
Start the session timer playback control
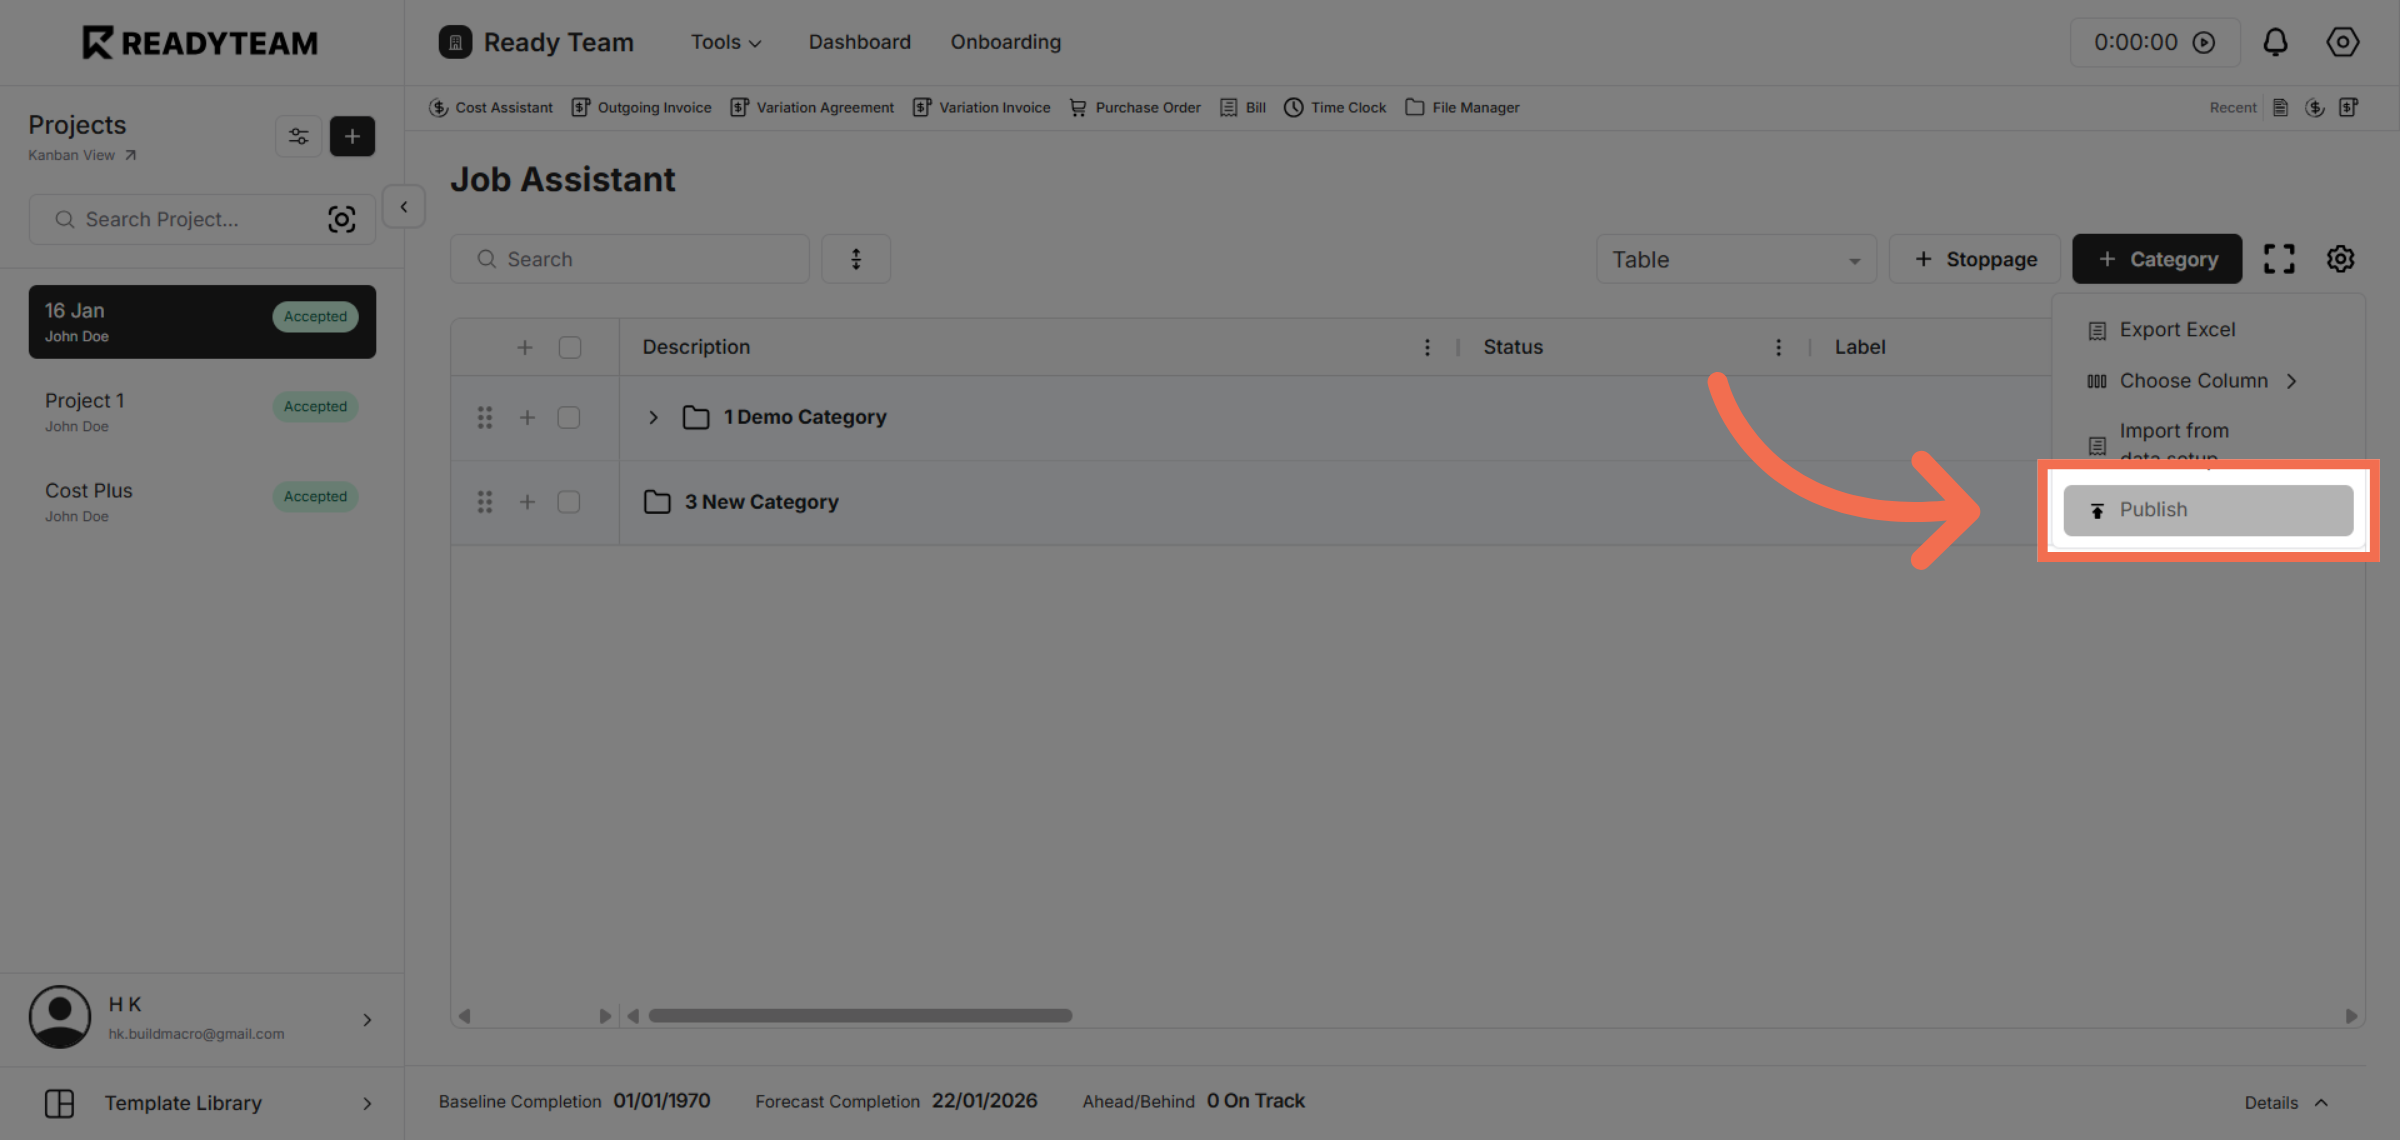tap(2205, 42)
